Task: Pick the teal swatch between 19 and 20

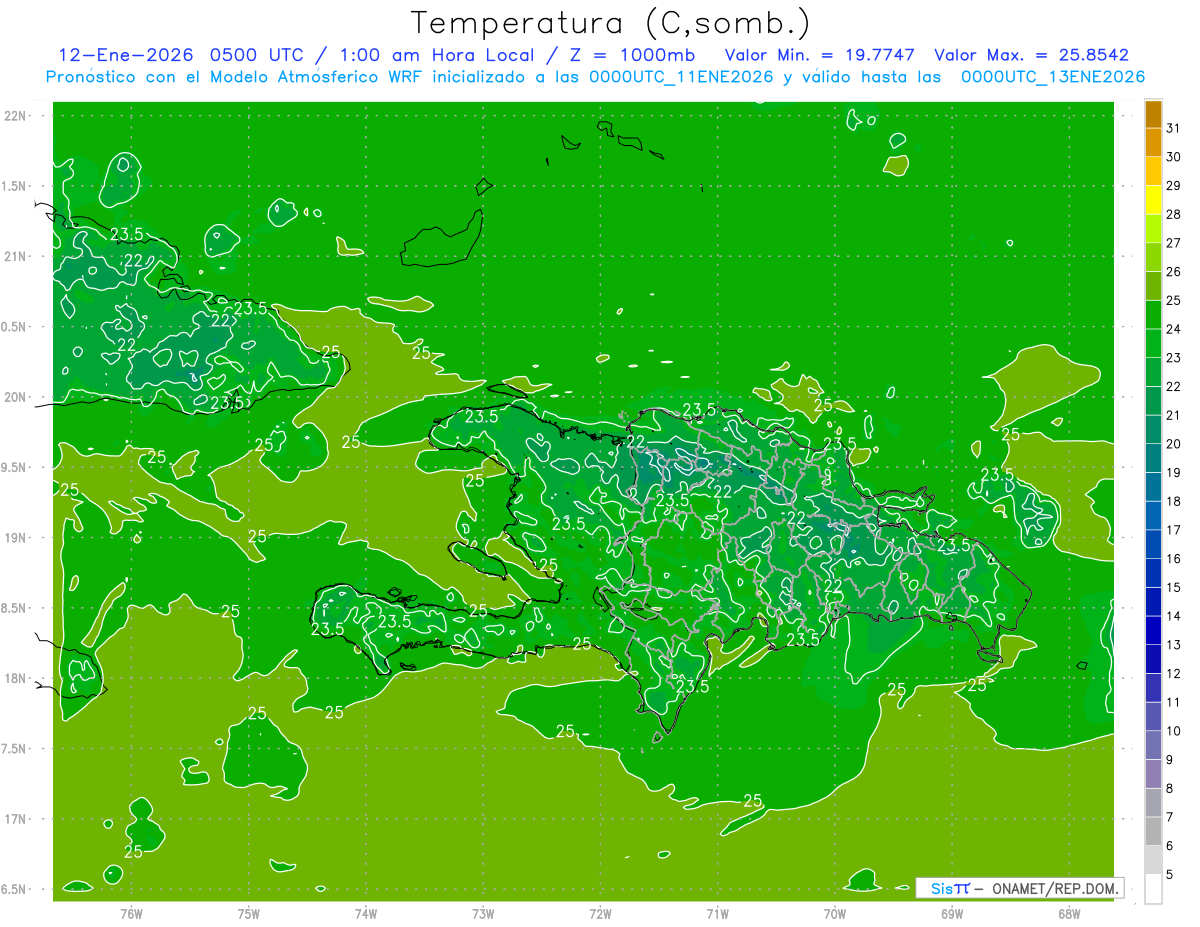Action: click(x=1153, y=458)
